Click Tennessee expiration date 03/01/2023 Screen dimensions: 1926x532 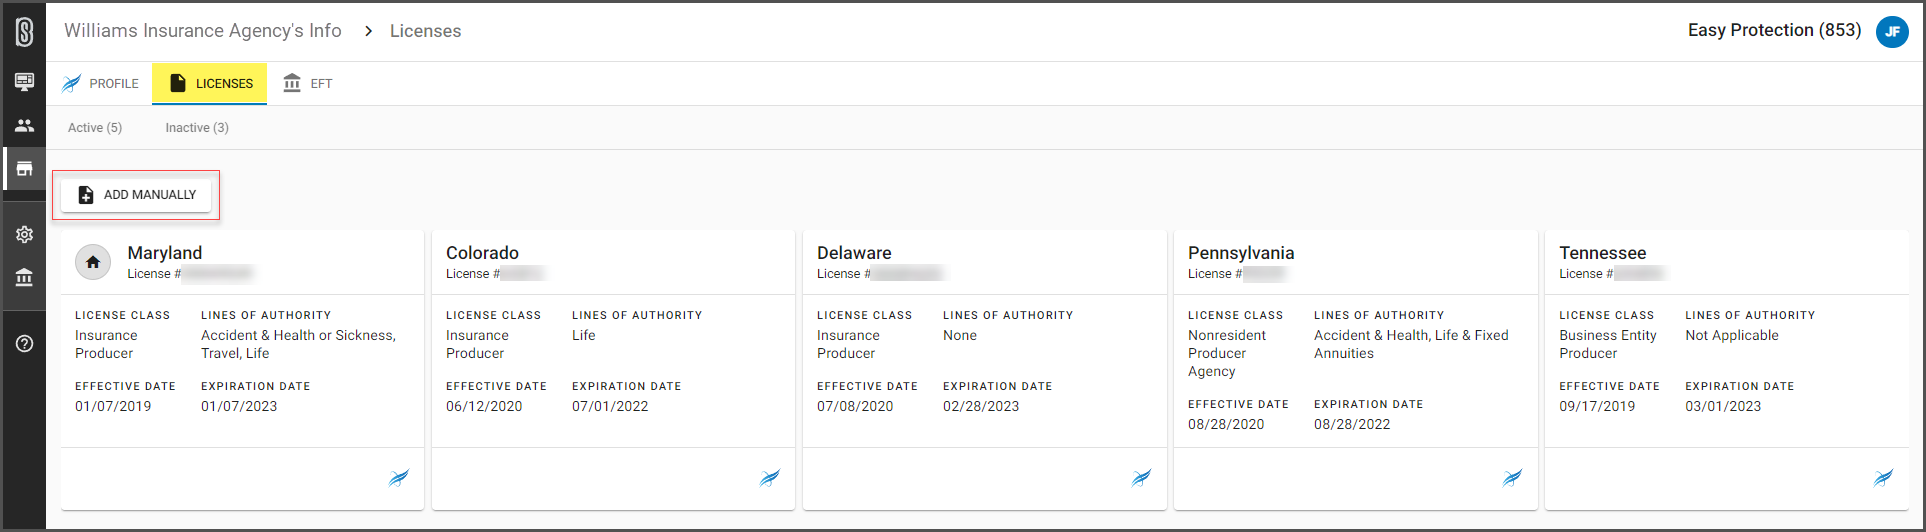tap(1723, 406)
